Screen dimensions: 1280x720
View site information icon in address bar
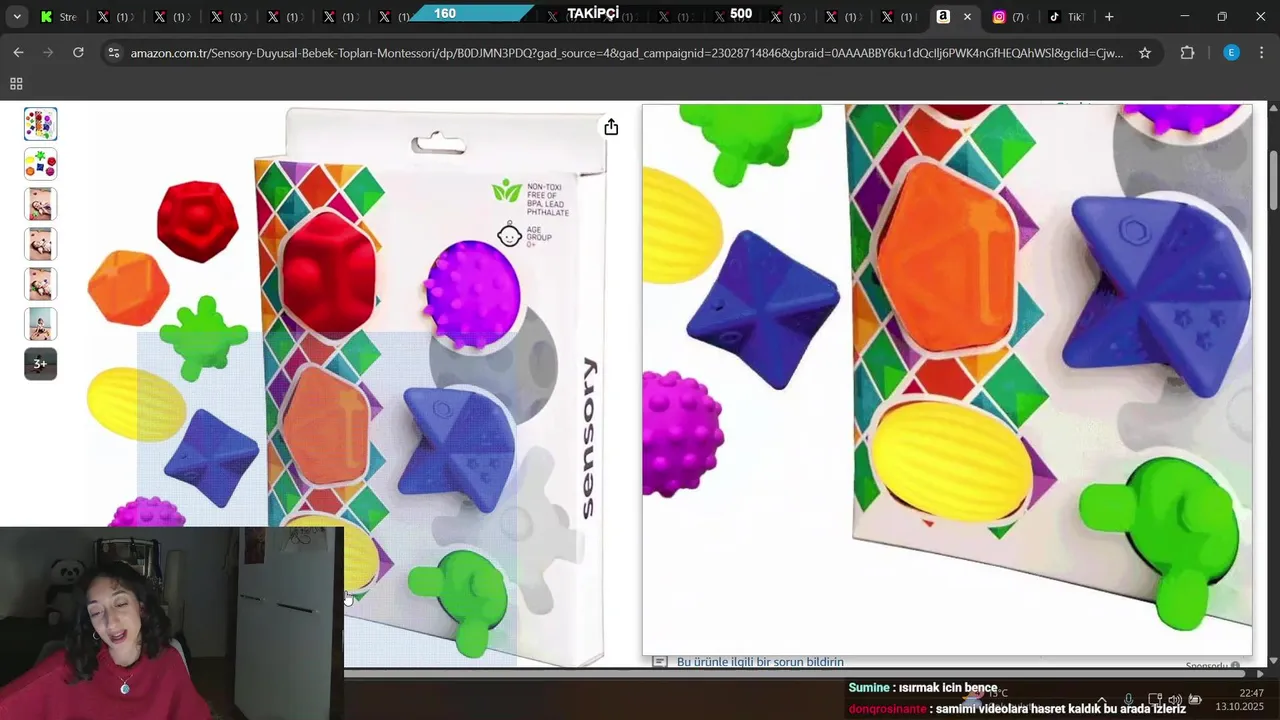tap(114, 52)
